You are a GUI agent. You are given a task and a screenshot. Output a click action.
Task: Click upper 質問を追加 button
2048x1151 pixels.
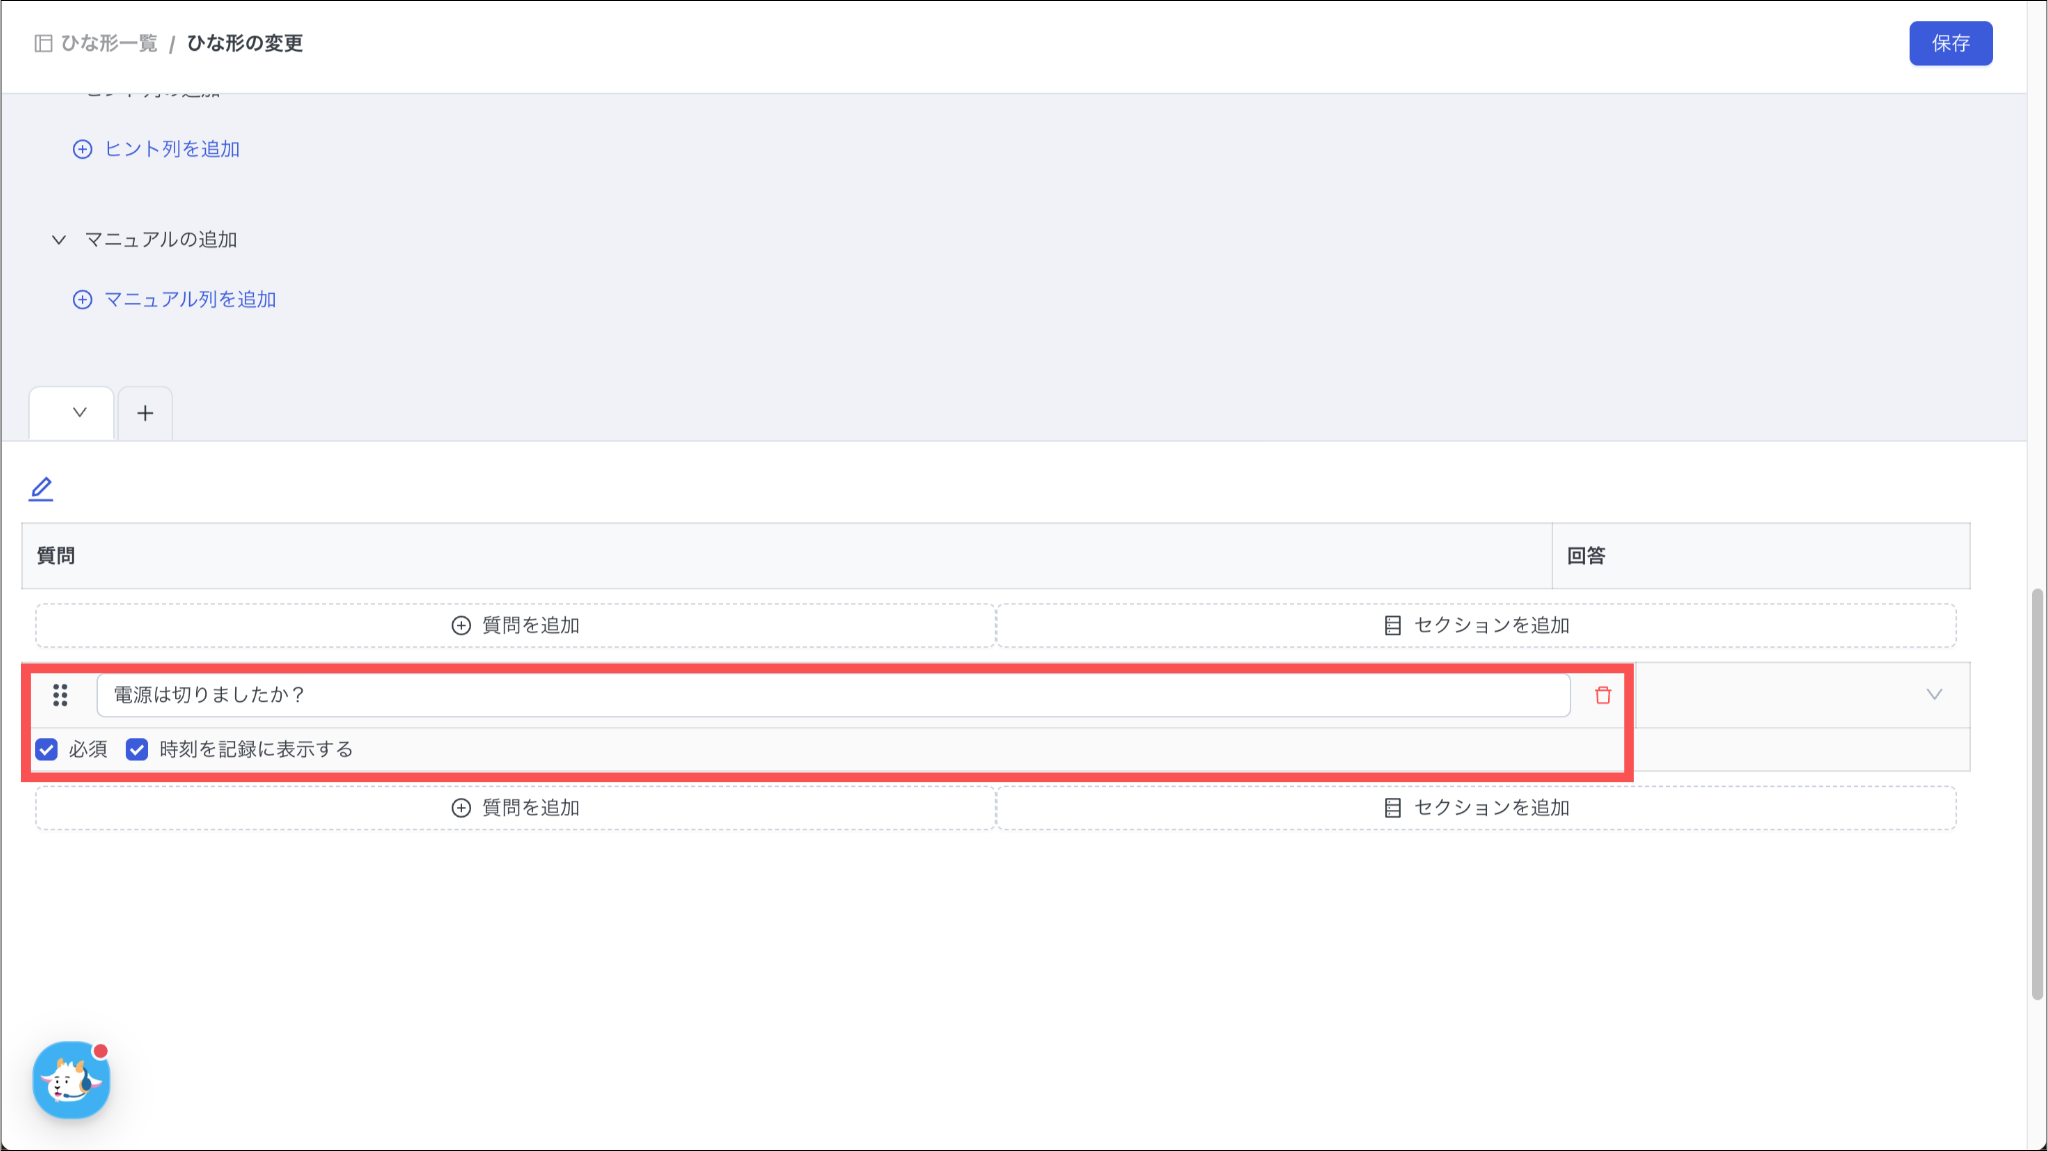pyautogui.click(x=515, y=625)
